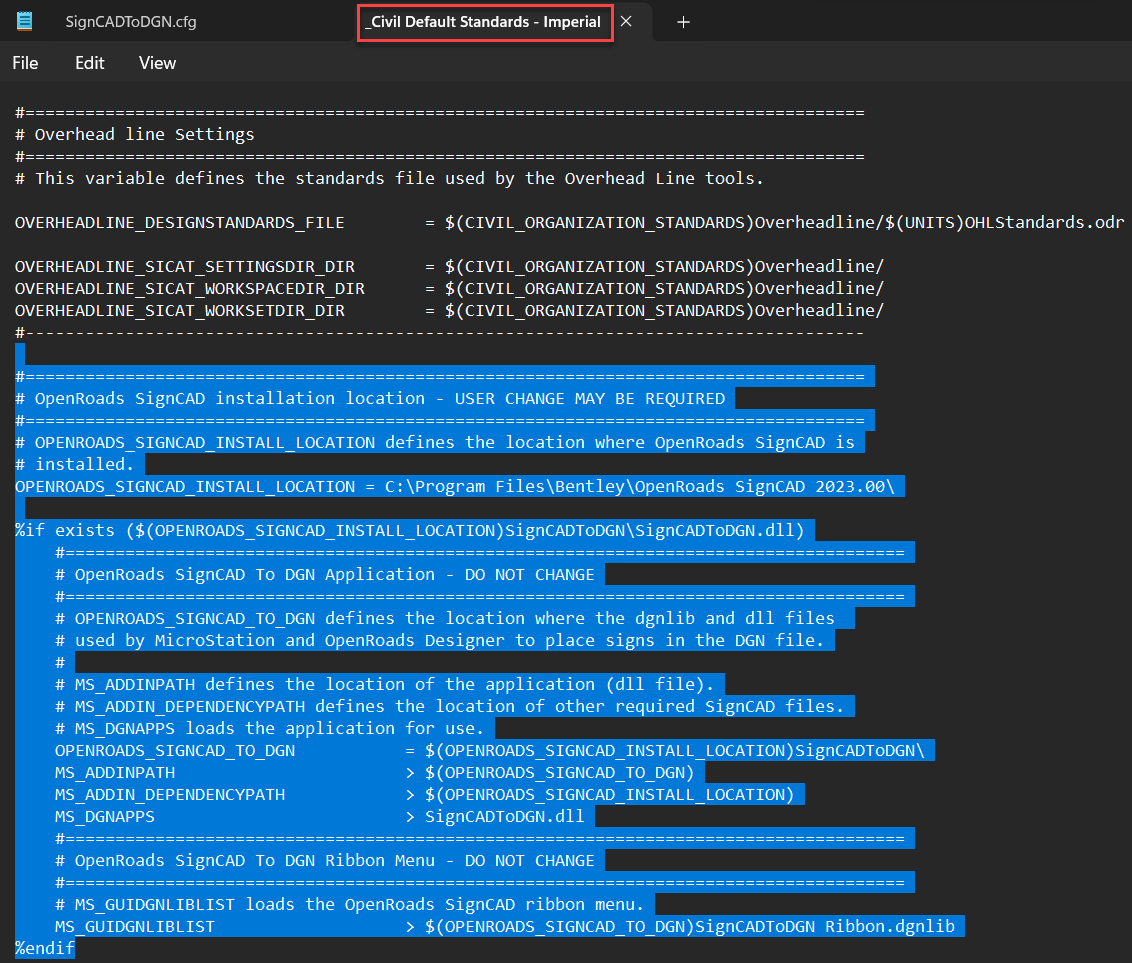Add a new tab with plus button

click(x=683, y=22)
